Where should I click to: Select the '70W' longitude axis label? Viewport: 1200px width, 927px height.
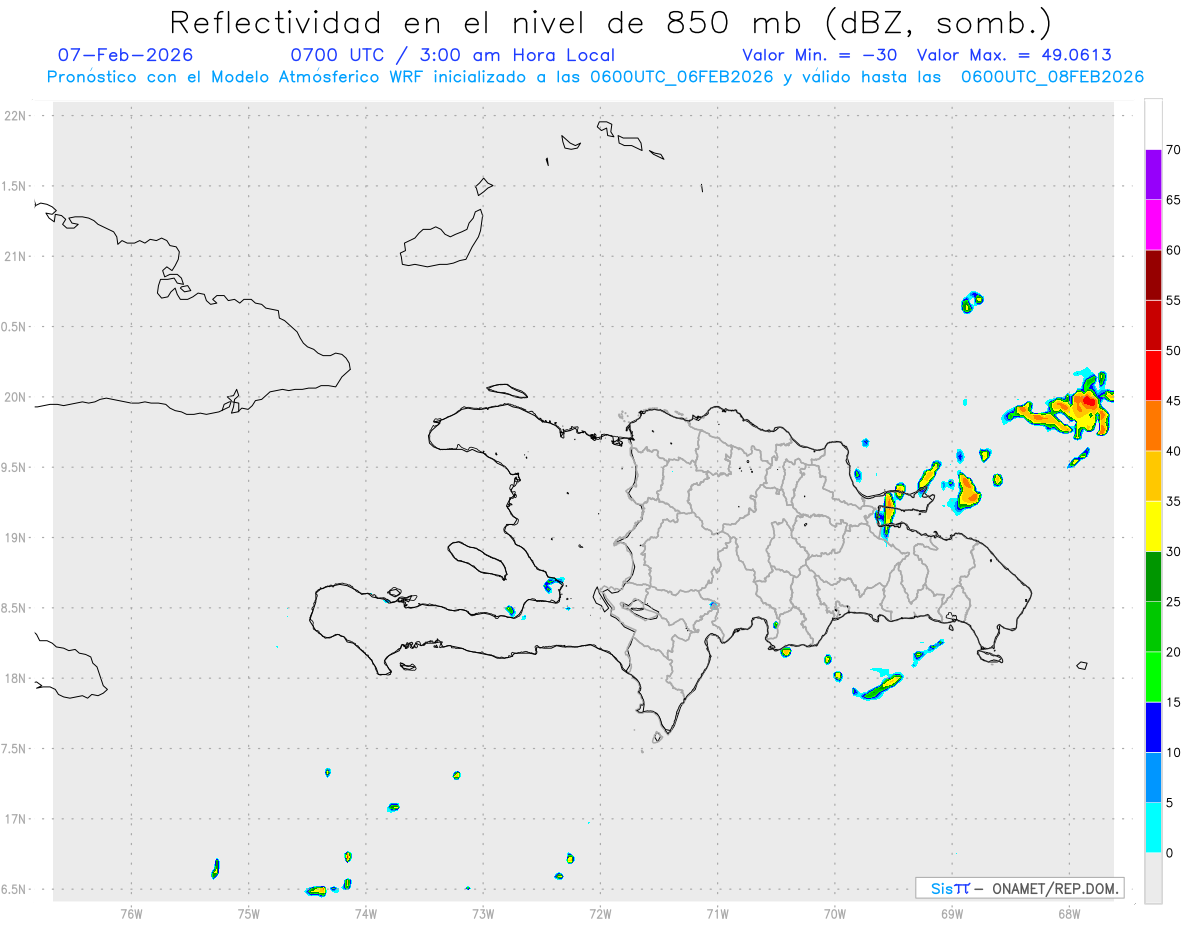click(x=835, y=912)
